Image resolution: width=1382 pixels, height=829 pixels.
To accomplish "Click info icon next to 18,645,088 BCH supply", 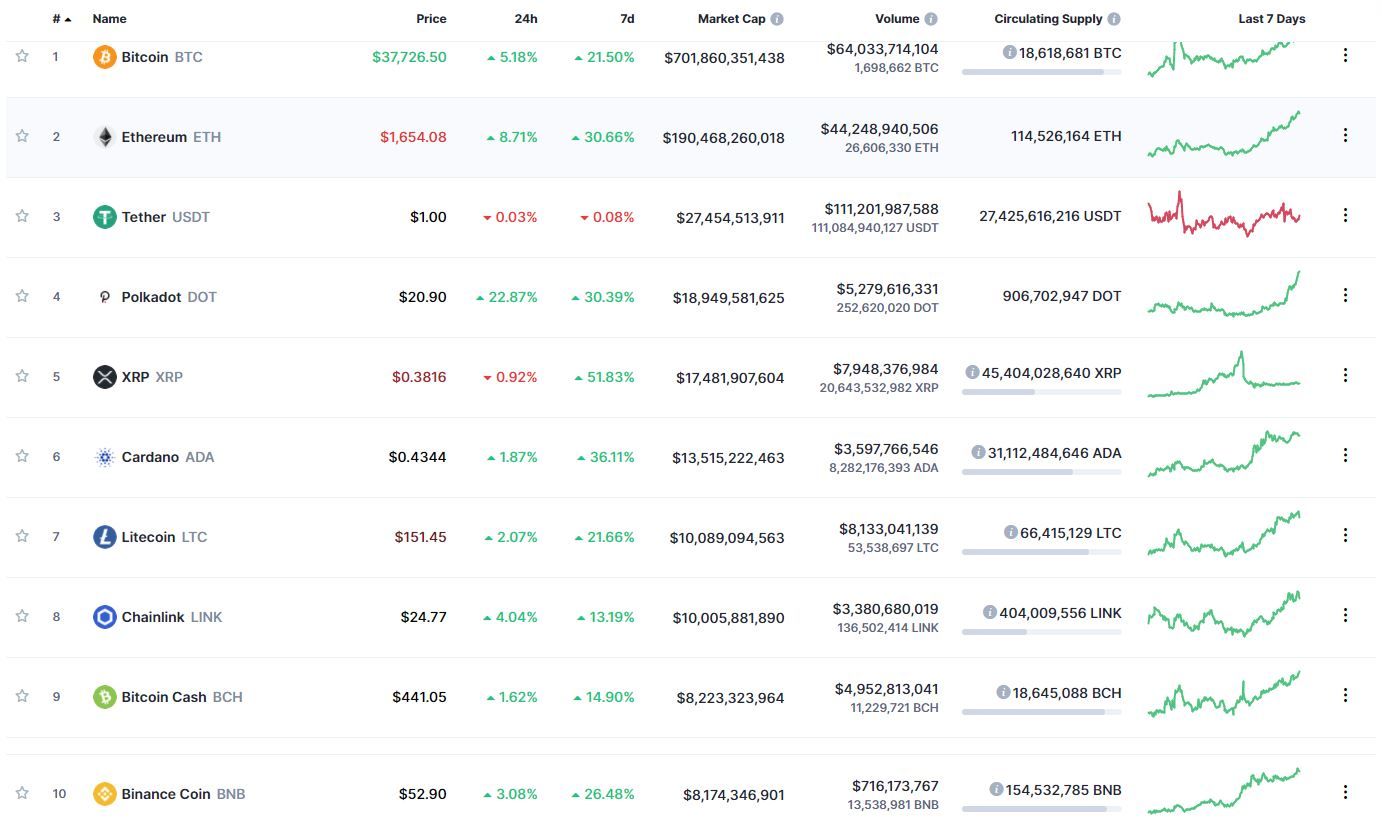I will 1003,692.
